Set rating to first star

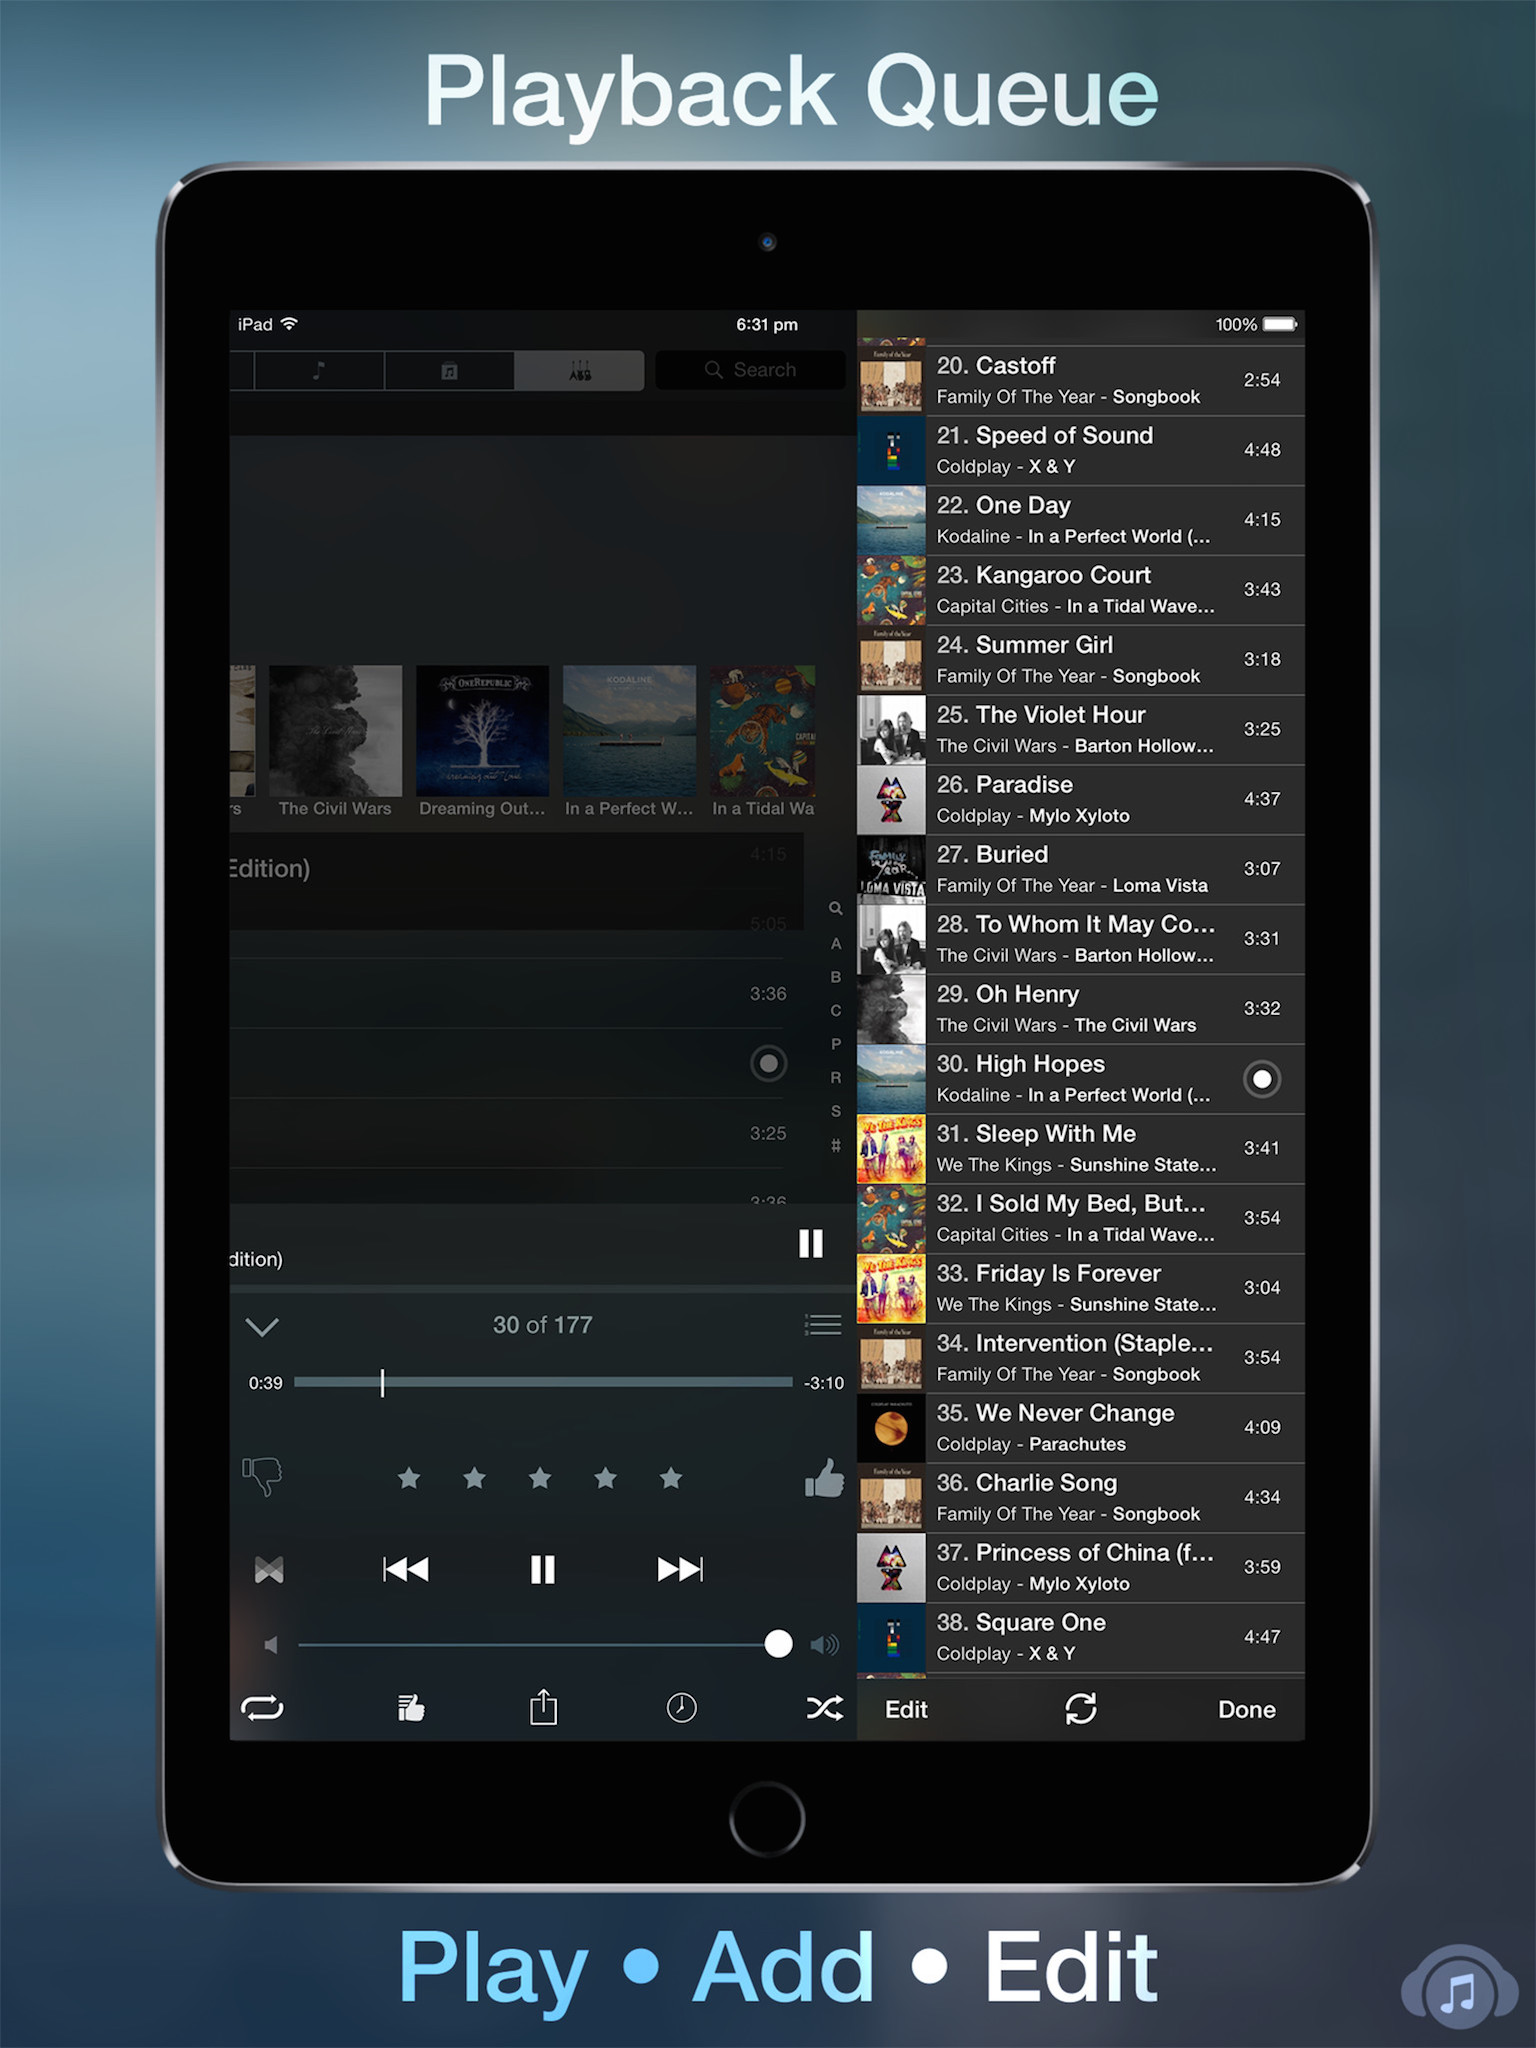coord(409,1477)
